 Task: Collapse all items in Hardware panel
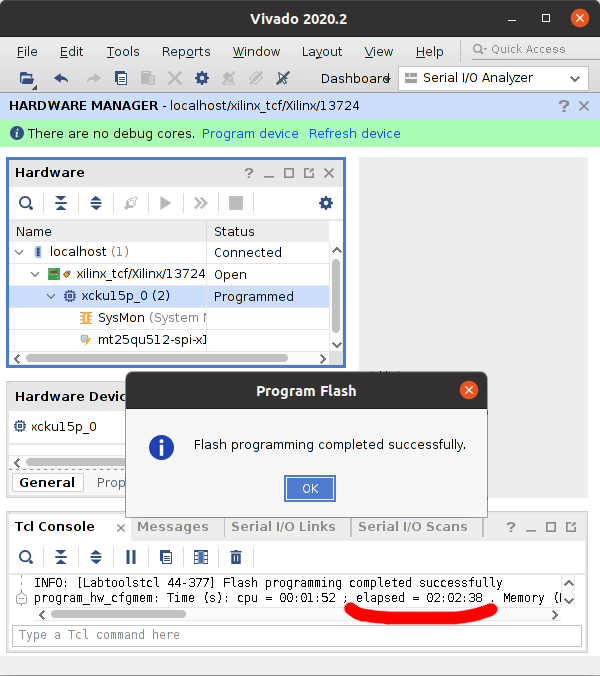[x=61, y=203]
